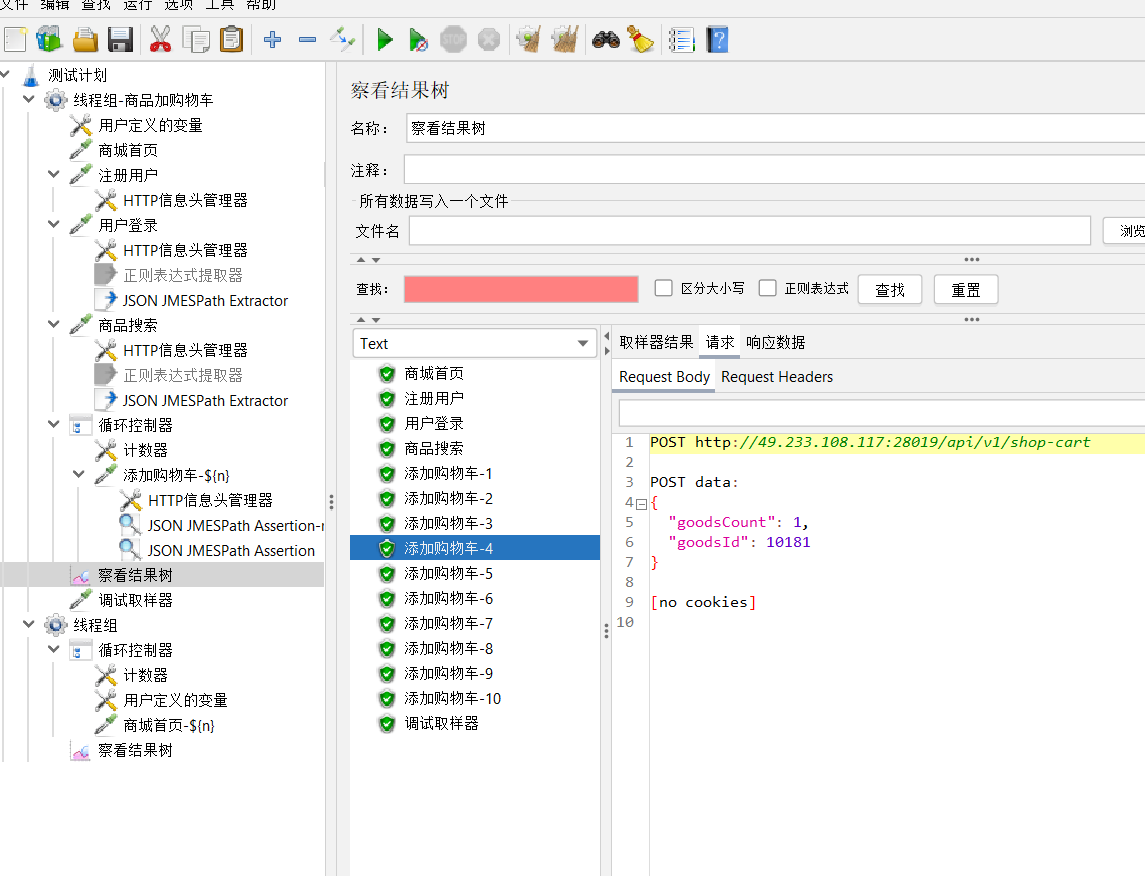This screenshot has width=1145, height=876.
Task: Collapse the 用户登录 sampler node
Action: coord(54,224)
